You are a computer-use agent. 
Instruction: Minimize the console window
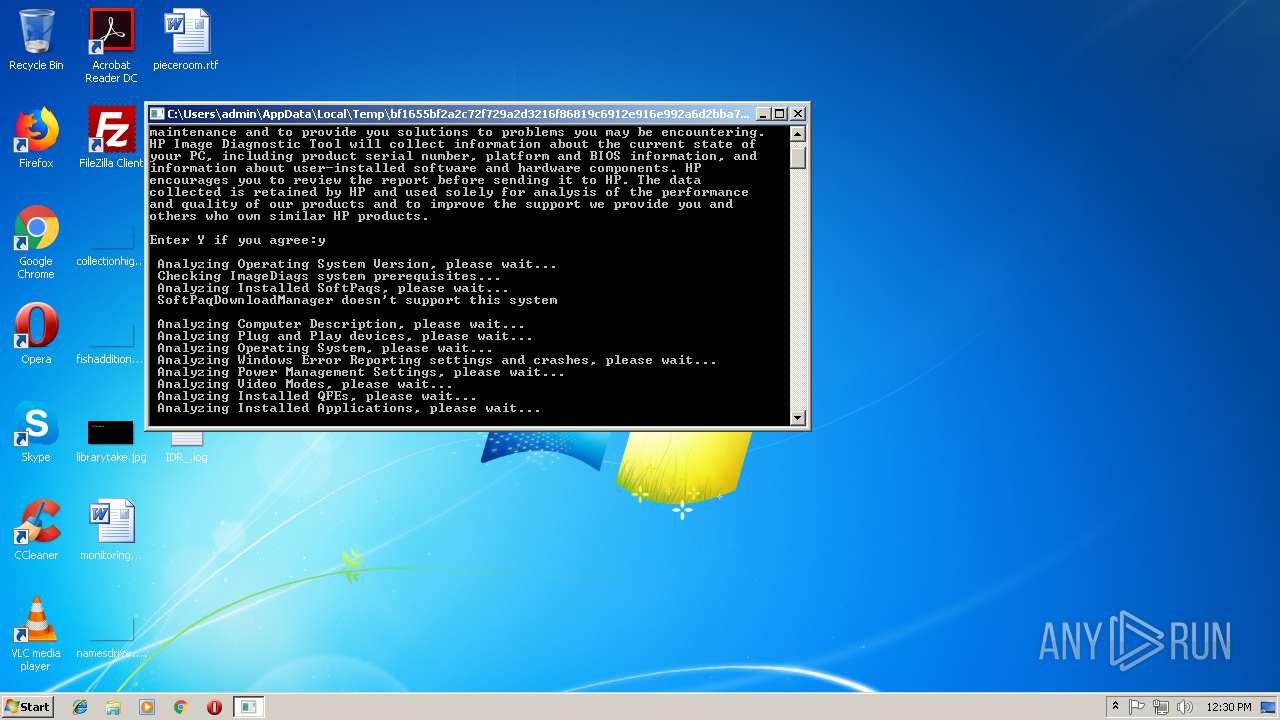click(x=764, y=114)
